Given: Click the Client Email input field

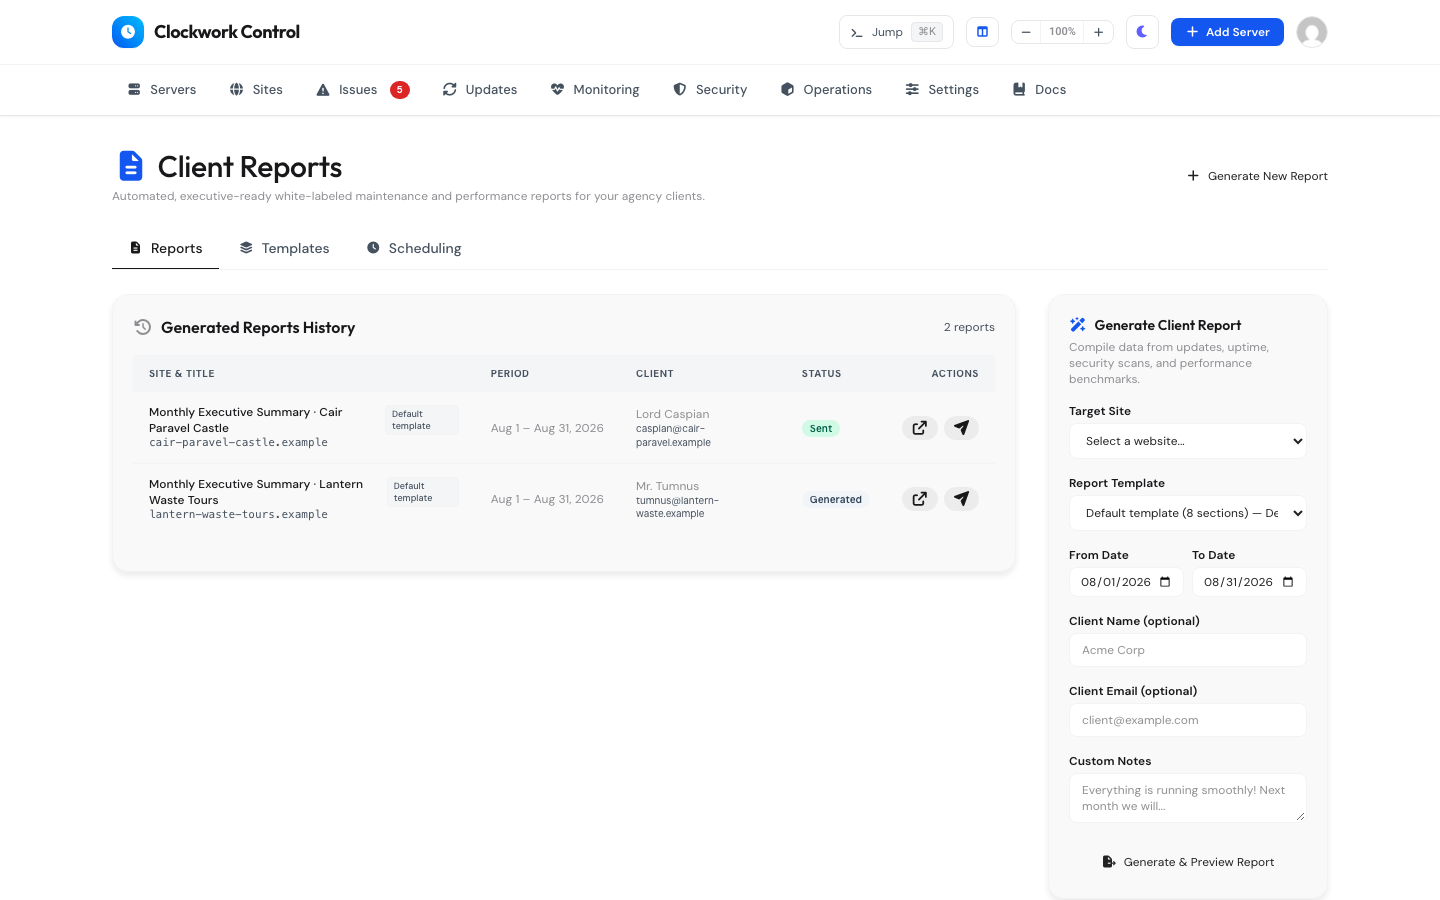Looking at the screenshot, I should 1188,720.
